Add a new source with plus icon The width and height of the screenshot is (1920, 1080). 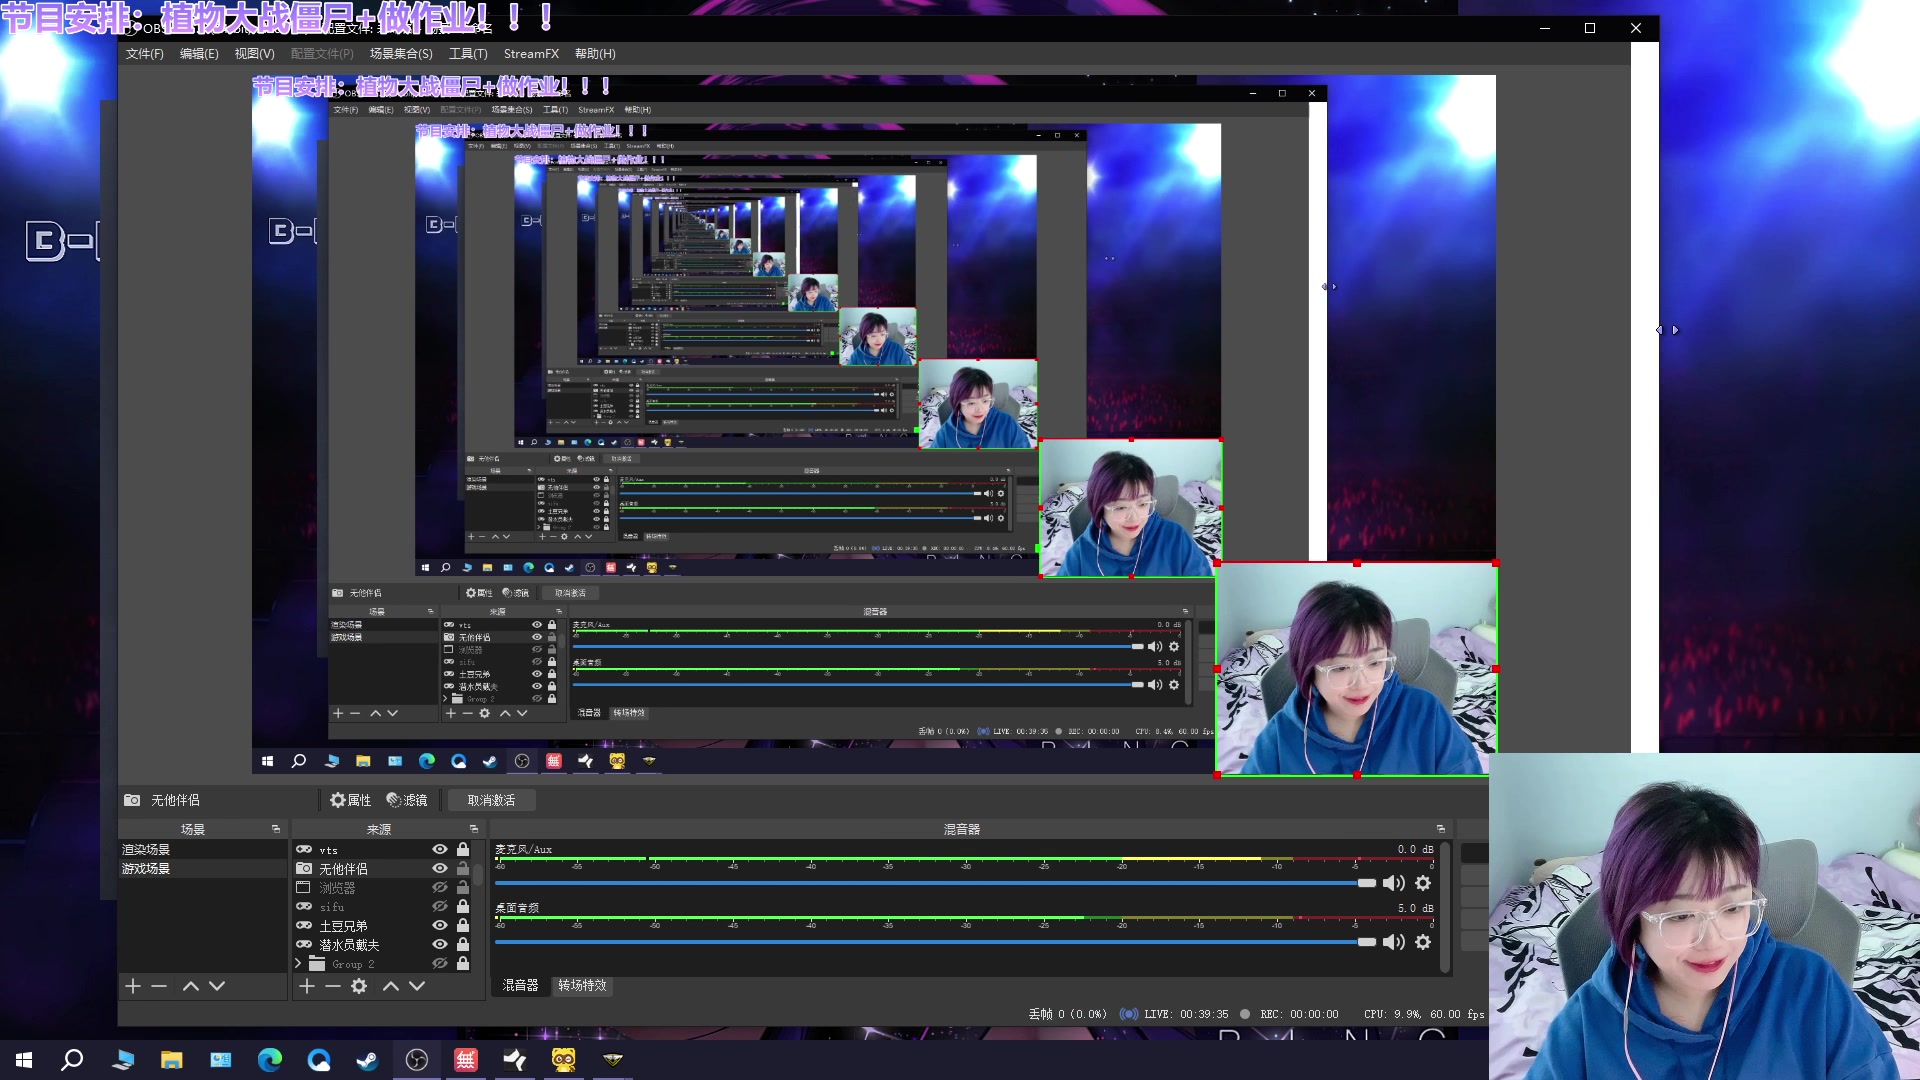pos(307,986)
